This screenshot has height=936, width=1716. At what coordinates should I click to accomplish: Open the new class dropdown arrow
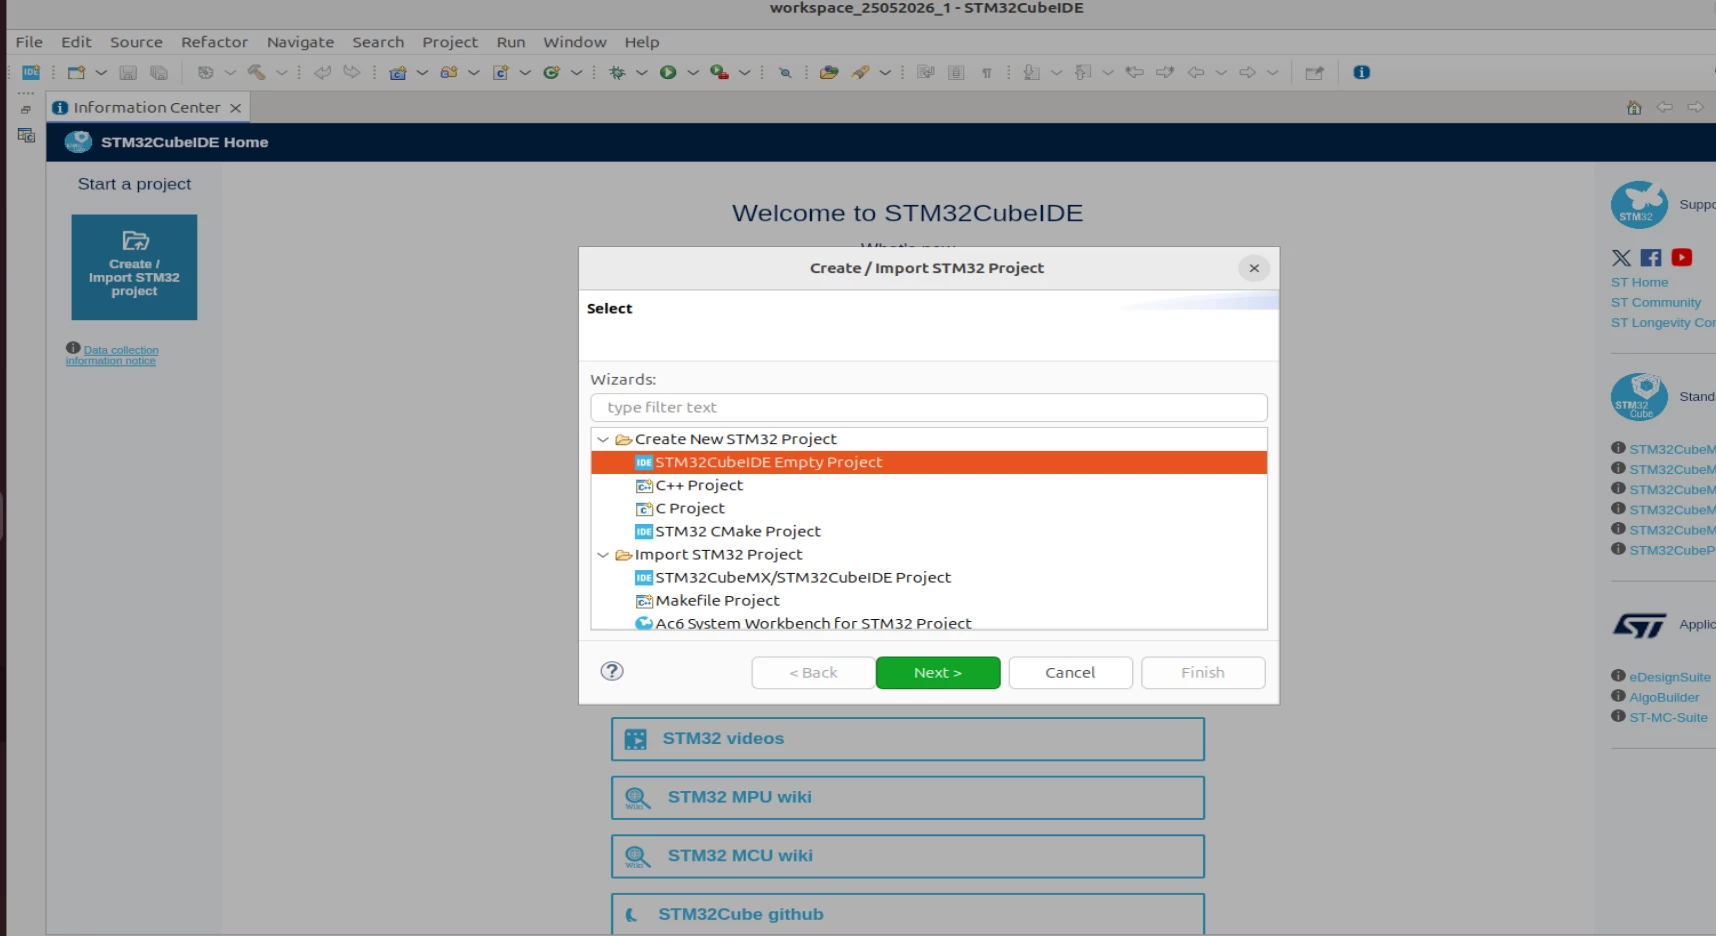click(577, 72)
